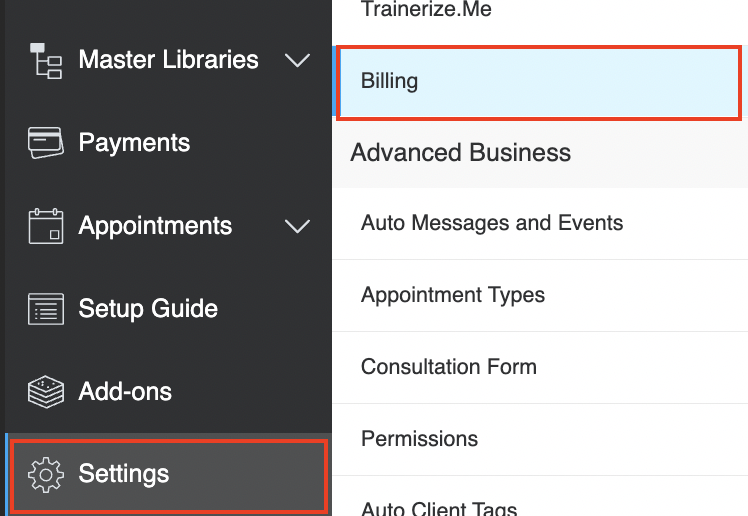Click the Add-ons text label
748x516 pixels.
125,392
